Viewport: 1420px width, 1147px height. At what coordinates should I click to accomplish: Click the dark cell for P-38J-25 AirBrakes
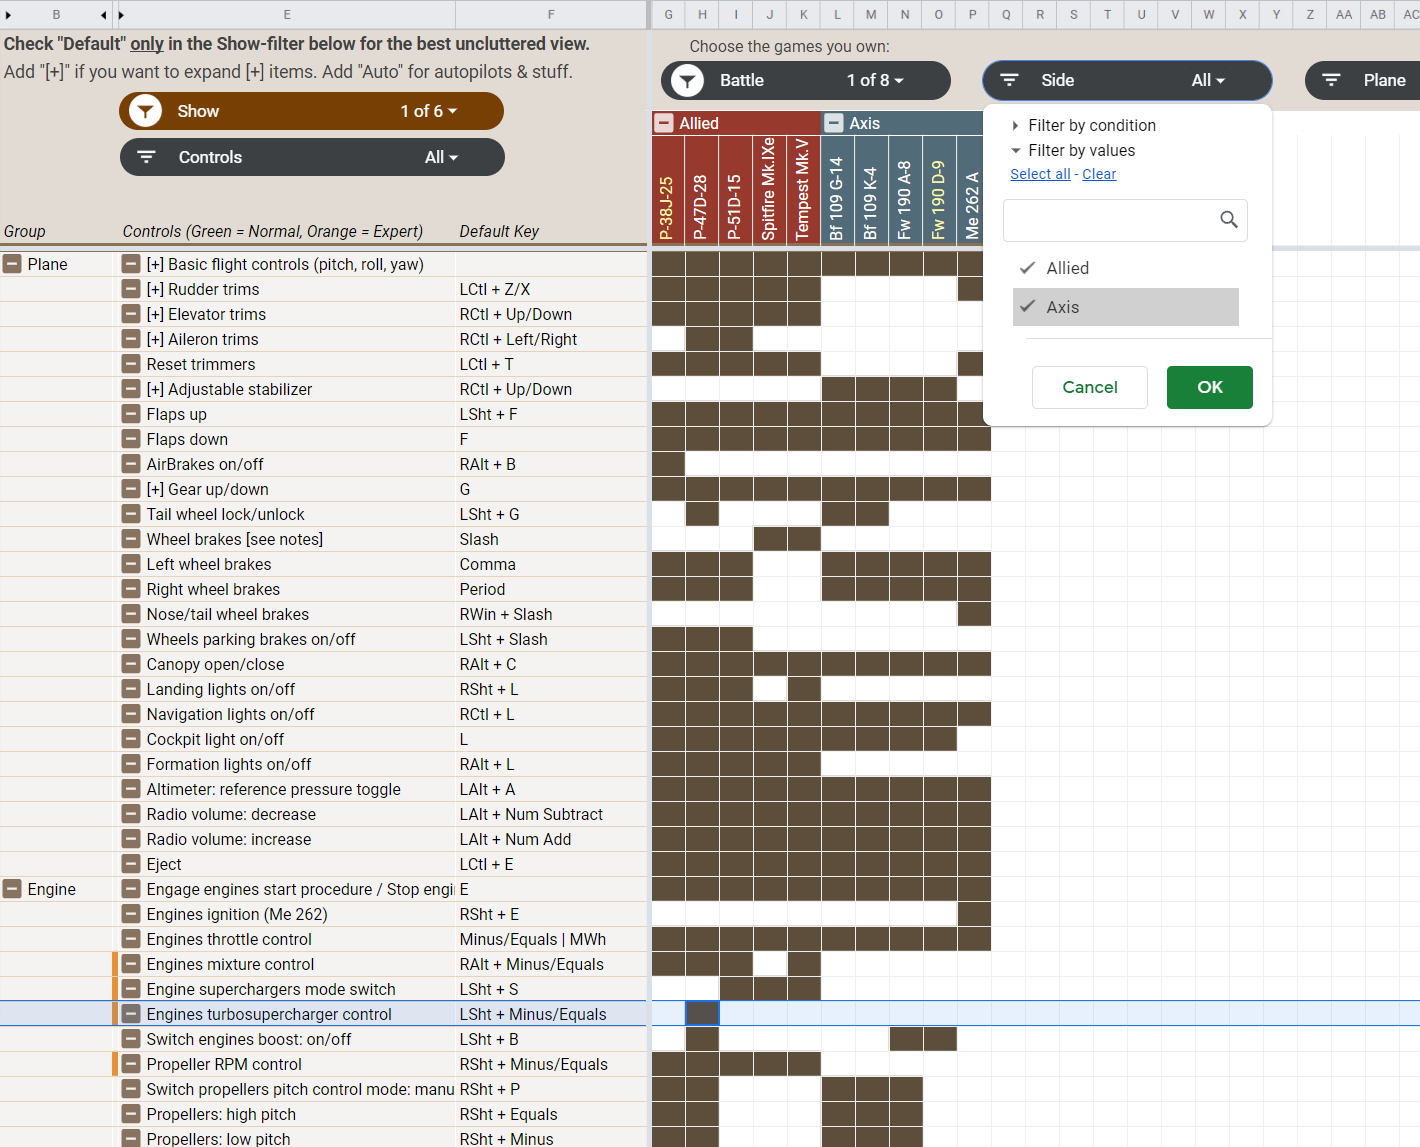668,464
